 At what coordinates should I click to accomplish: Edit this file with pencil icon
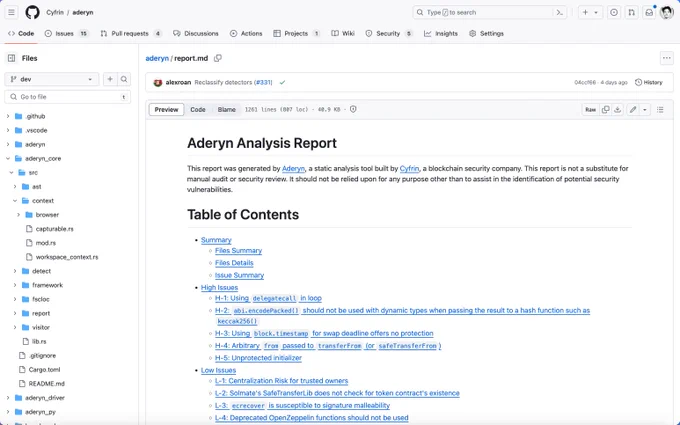[633, 110]
